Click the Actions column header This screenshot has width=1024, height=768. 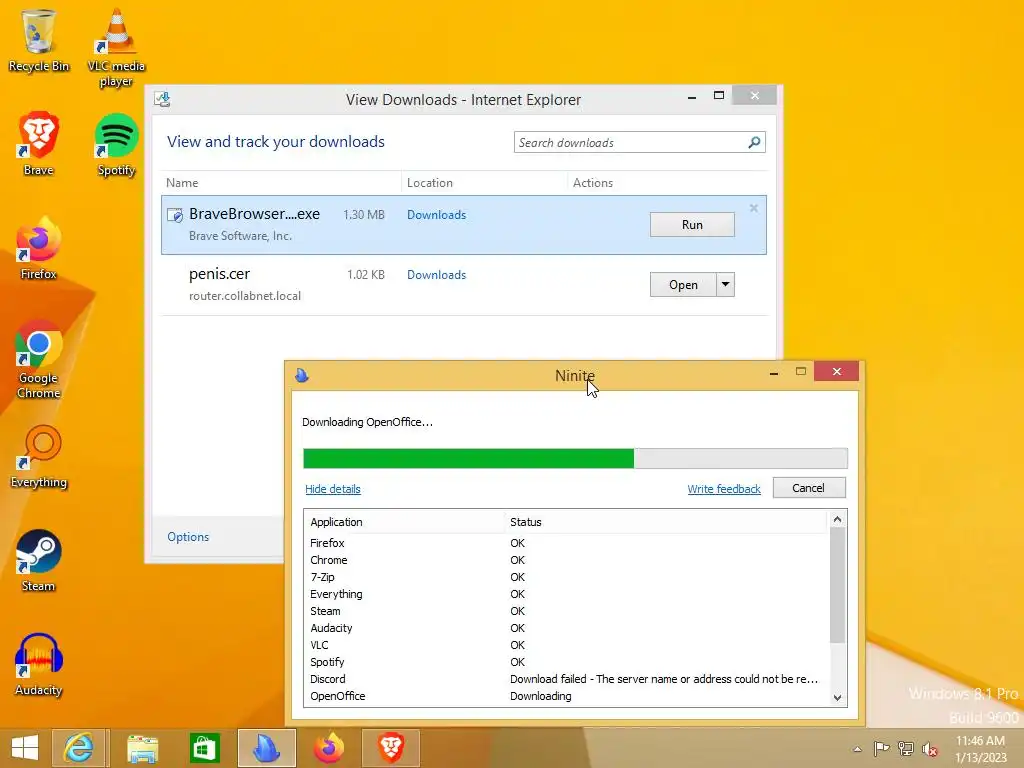667,183
